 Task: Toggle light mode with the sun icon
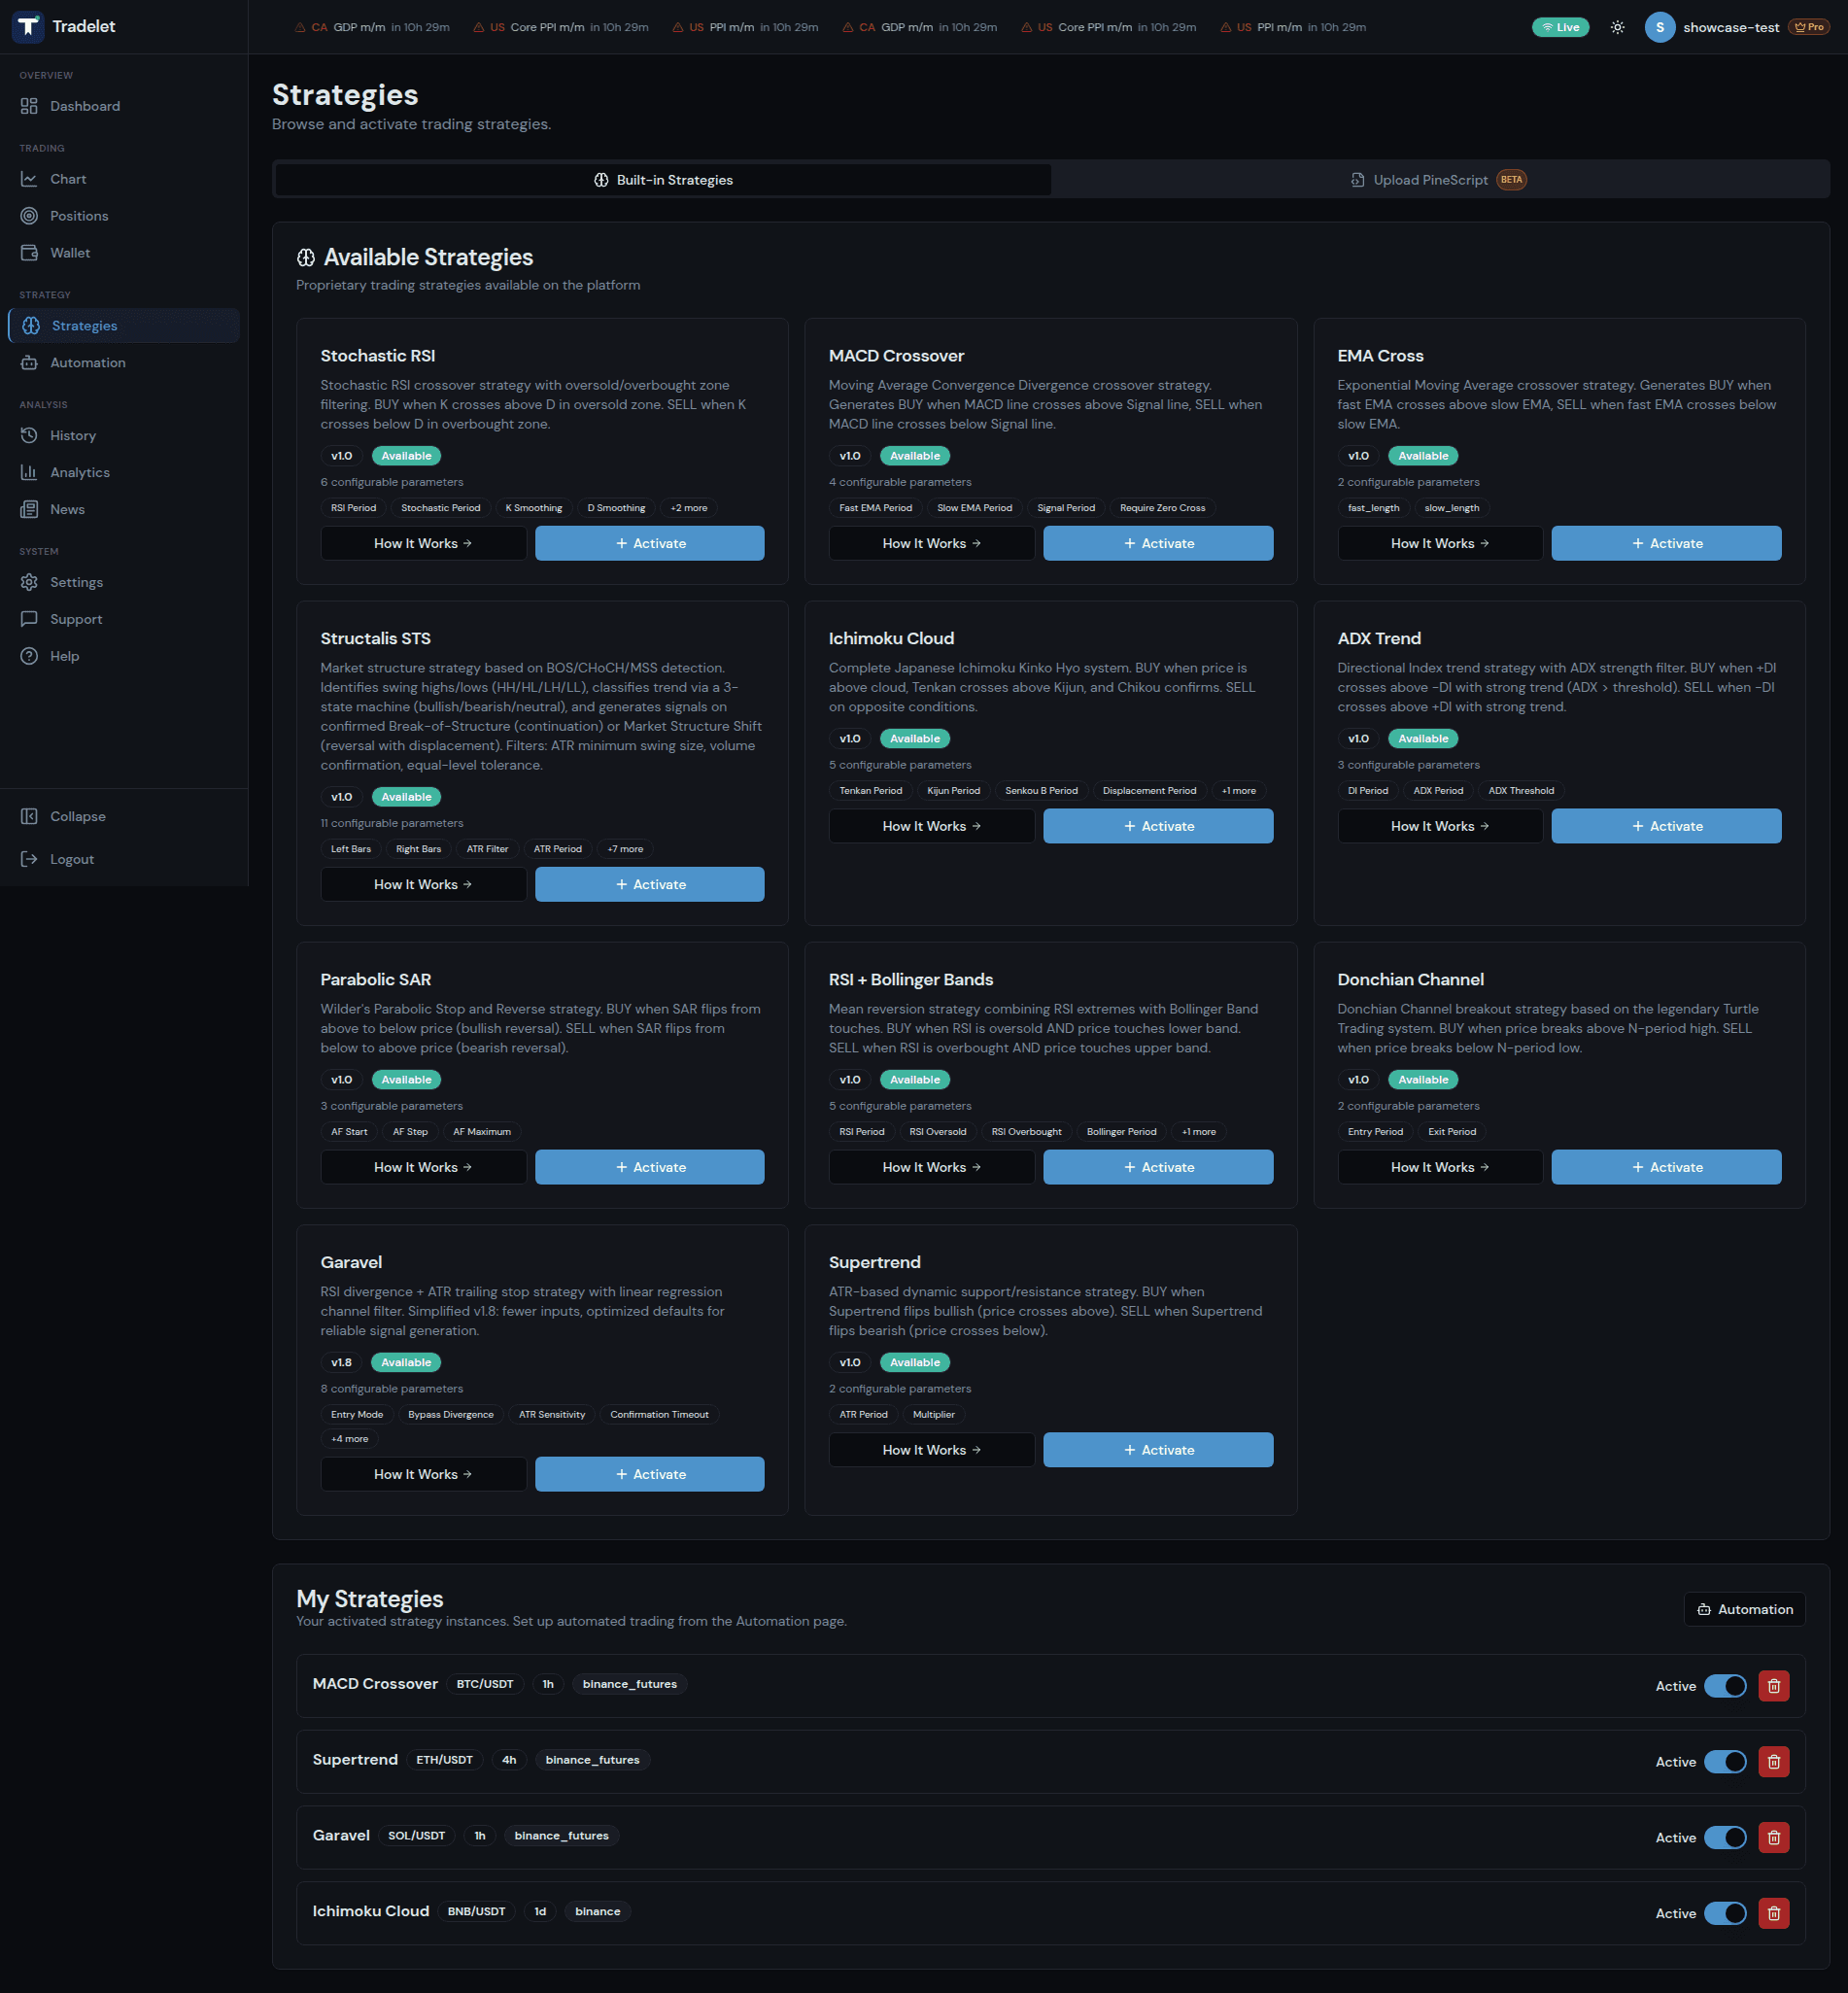pyautogui.click(x=1617, y=27)
